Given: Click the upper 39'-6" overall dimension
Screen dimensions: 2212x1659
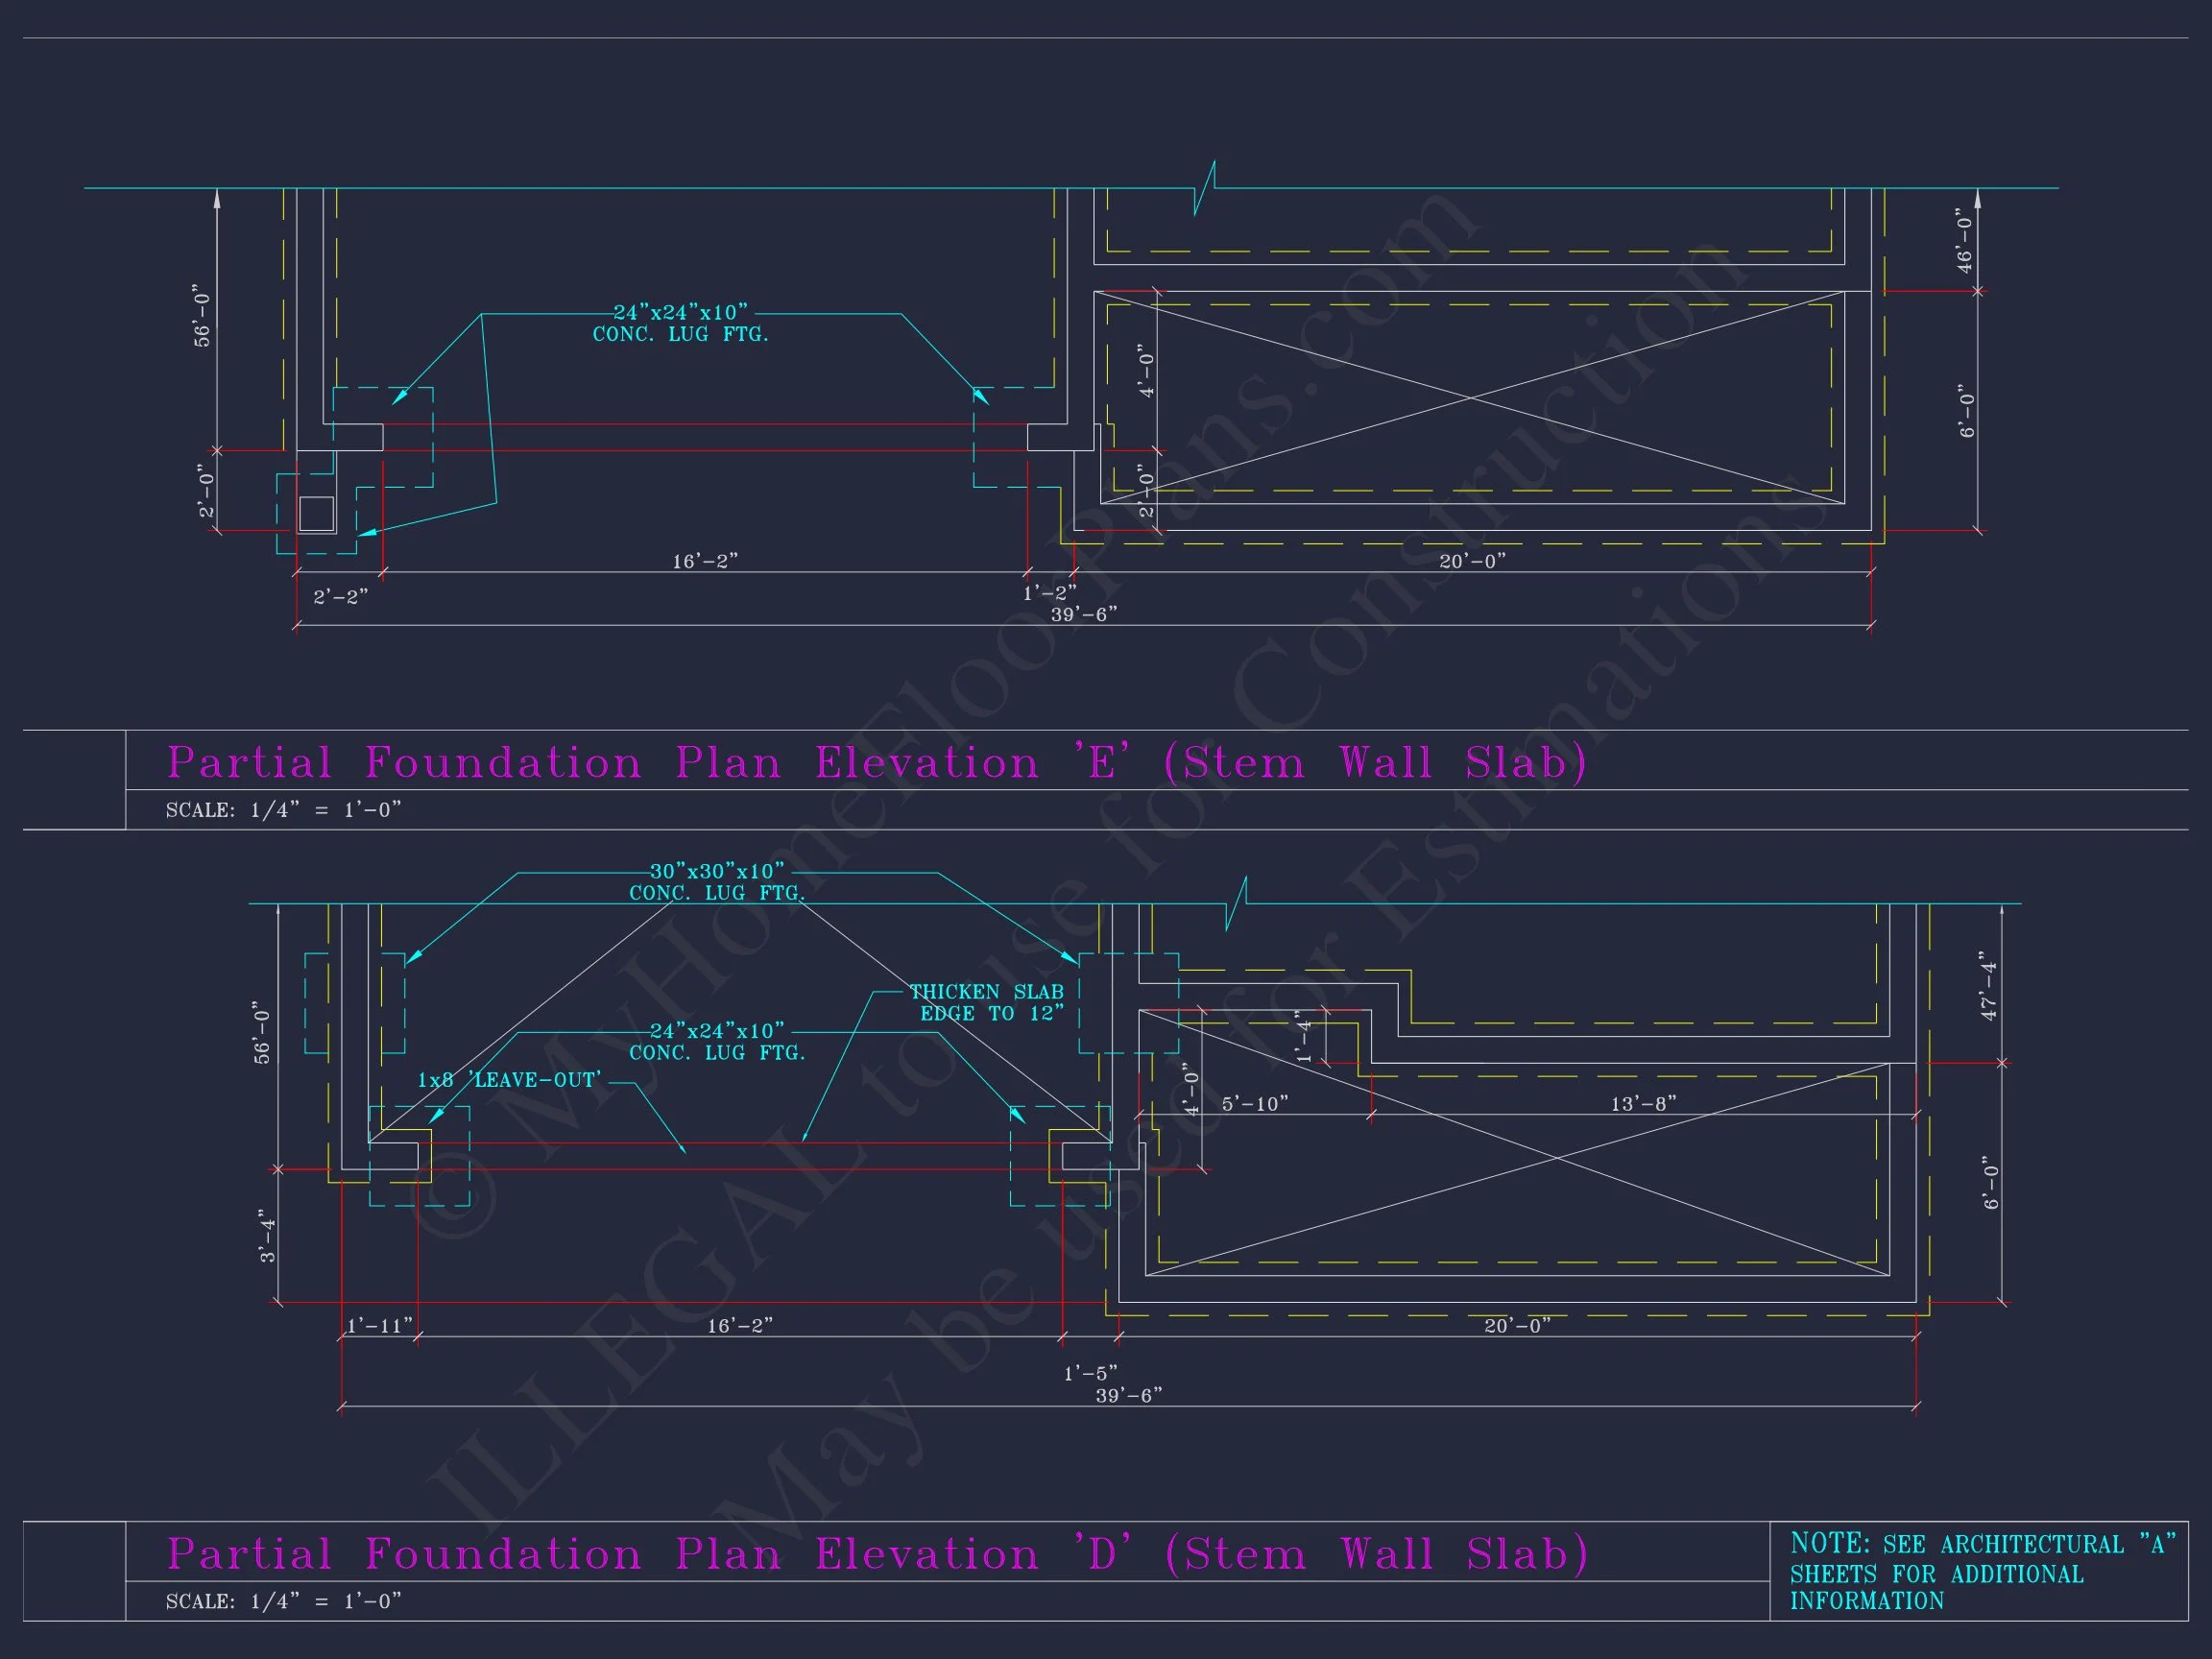Looking at the screenshot, I should pyautogui.click(x=1084, y=614).
